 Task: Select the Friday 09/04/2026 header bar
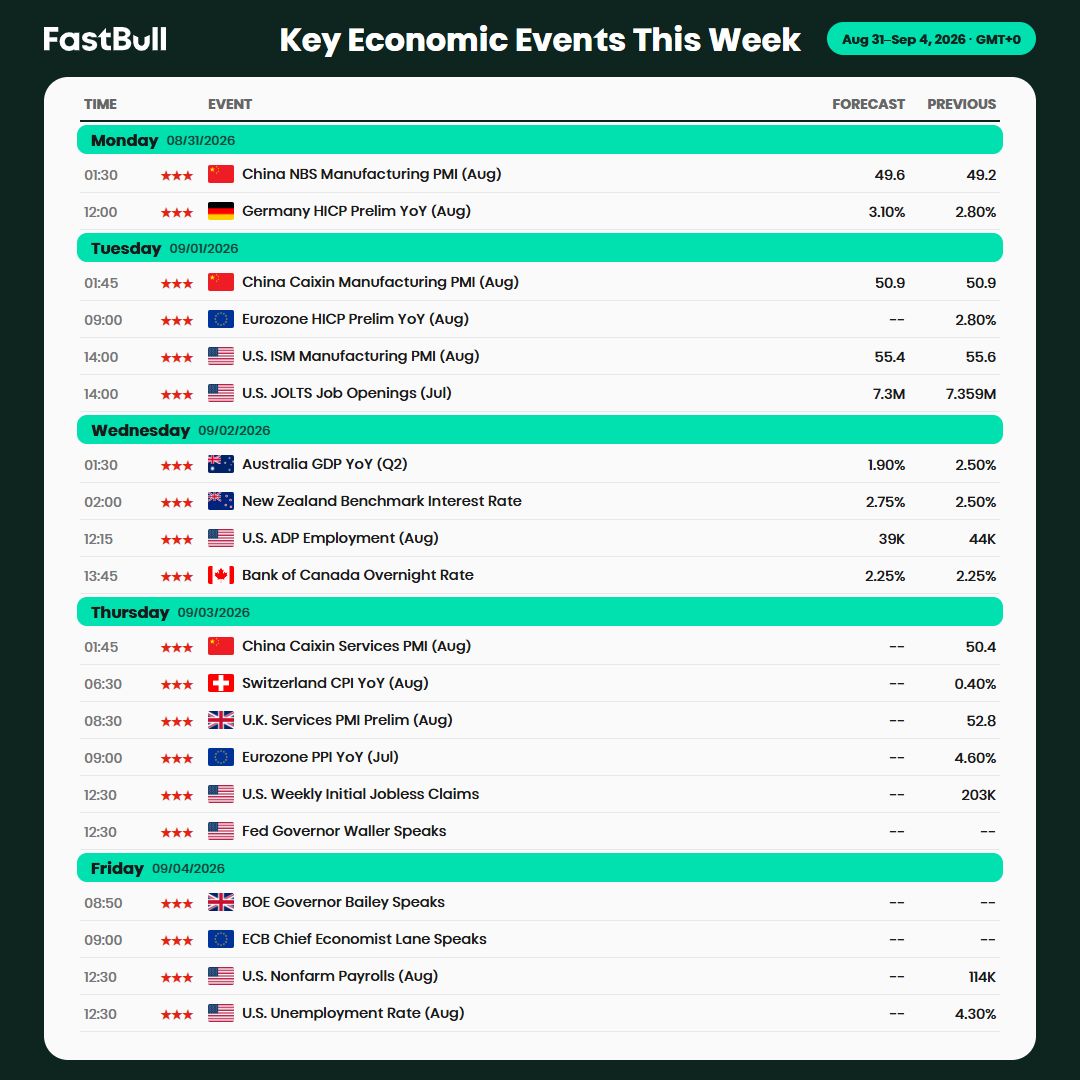click(539, 868)
